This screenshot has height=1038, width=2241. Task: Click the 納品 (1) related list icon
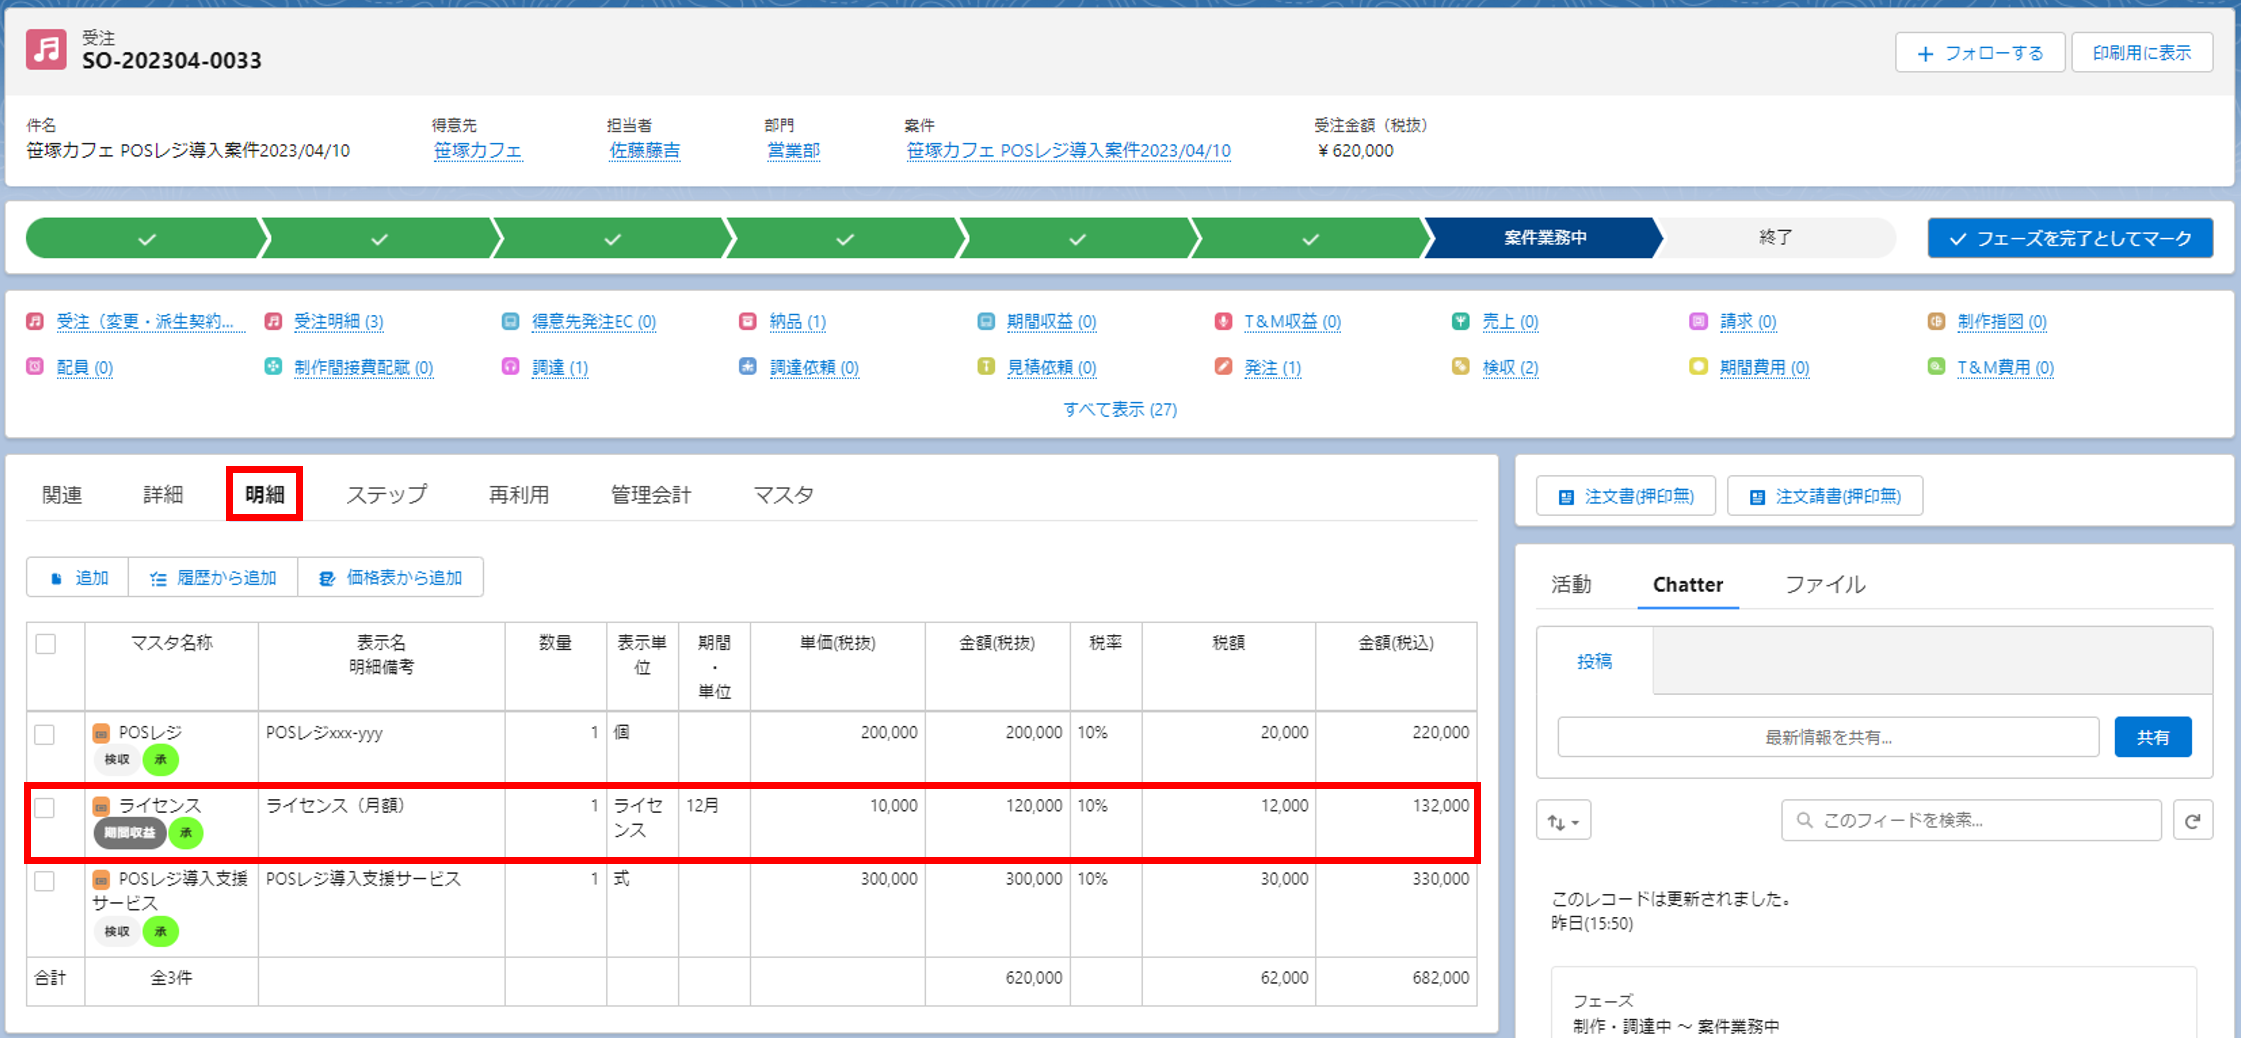pos(748,322)
